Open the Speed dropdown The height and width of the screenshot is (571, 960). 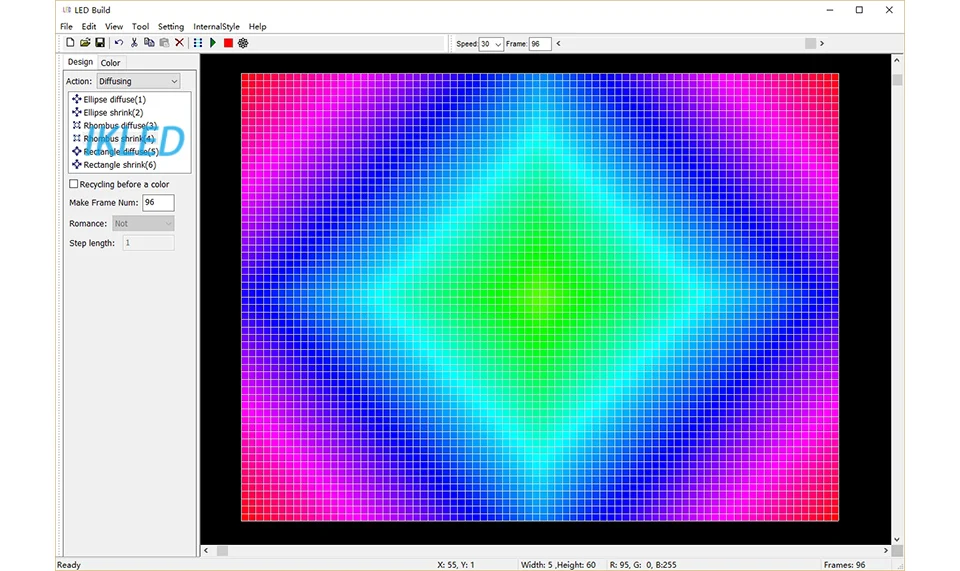491,44
